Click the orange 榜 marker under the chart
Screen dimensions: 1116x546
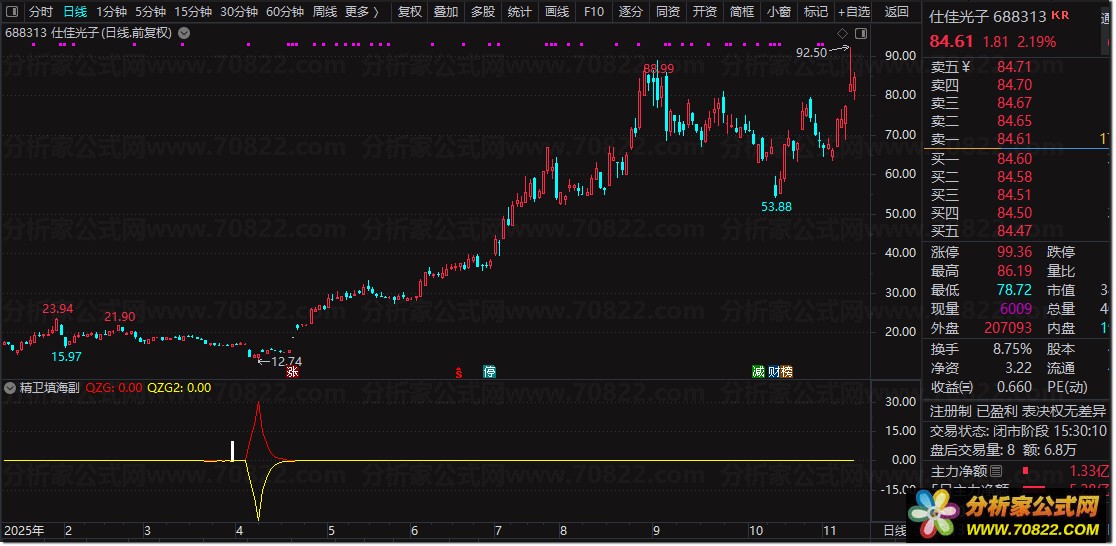786,372
